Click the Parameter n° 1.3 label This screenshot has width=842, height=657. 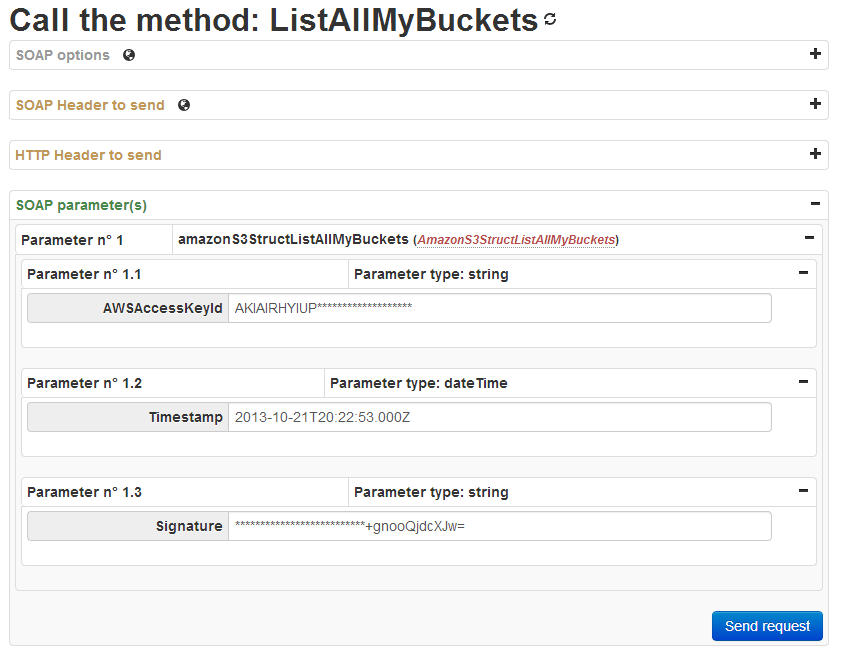pos(84,493)
